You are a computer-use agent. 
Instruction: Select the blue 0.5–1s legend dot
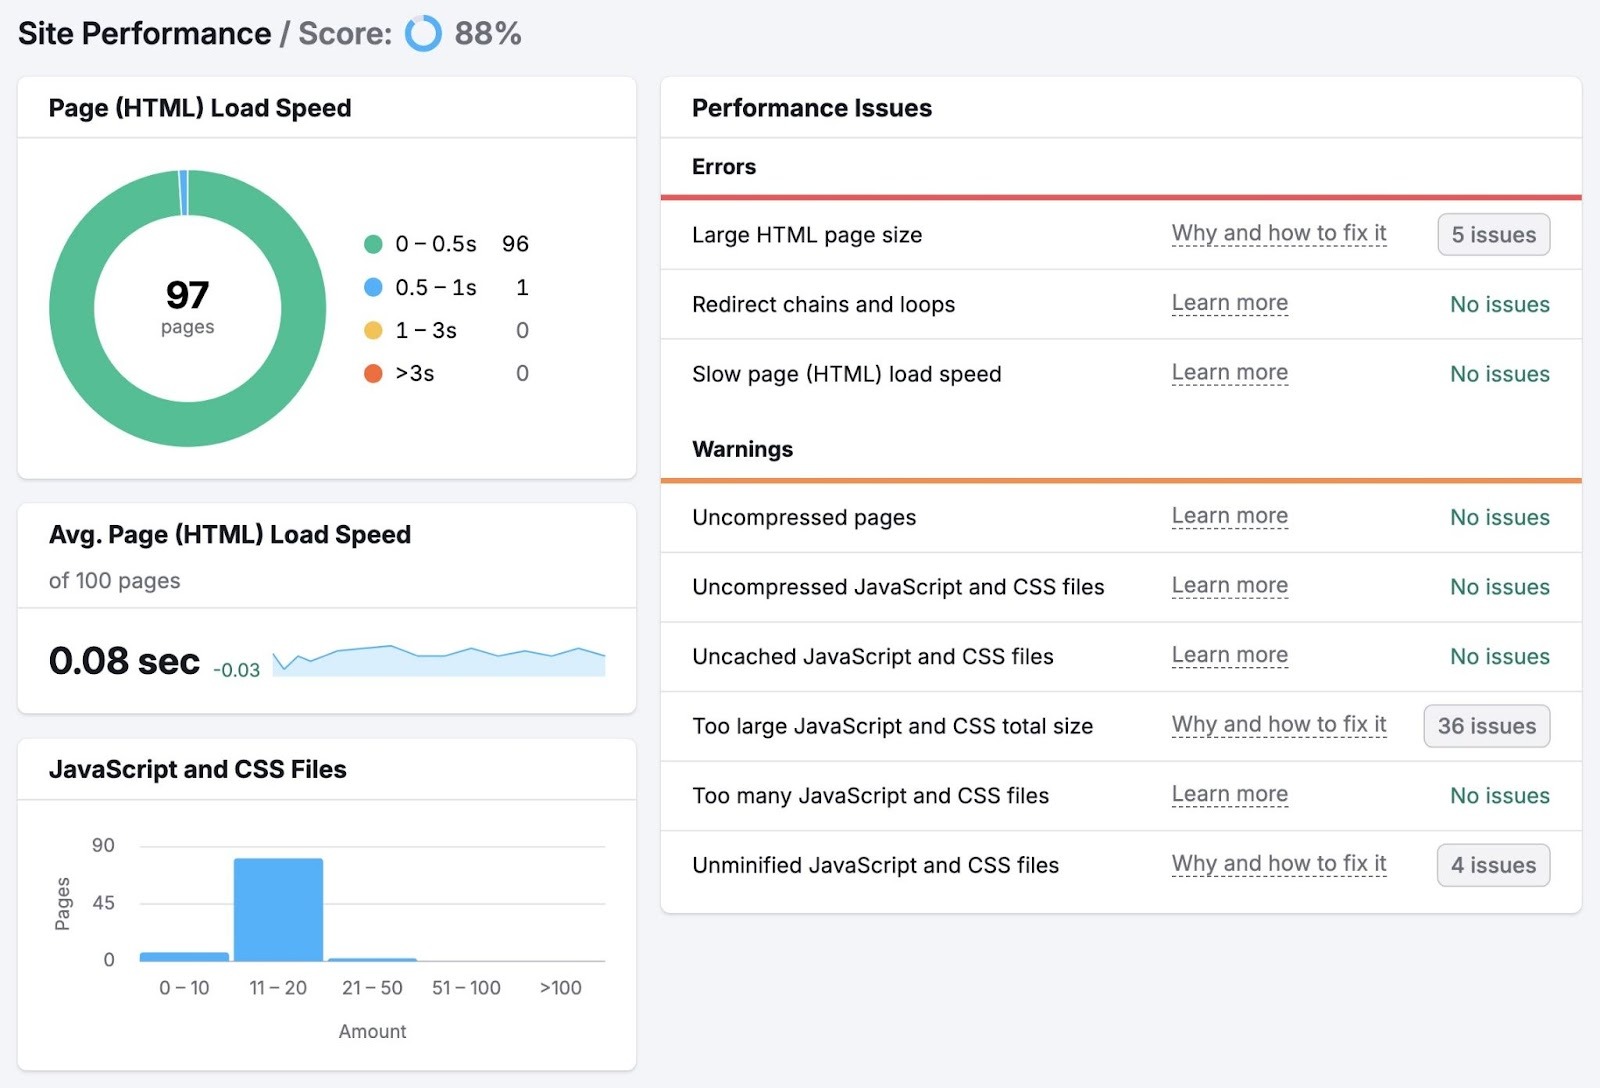coord(371,287)
